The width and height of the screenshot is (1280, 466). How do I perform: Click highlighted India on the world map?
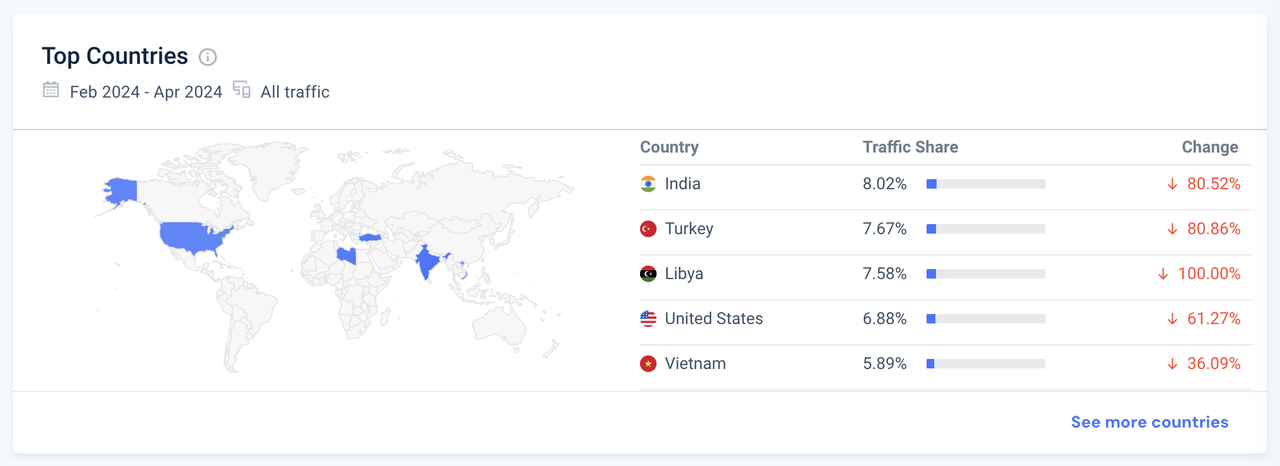click(x=428, y=262)
